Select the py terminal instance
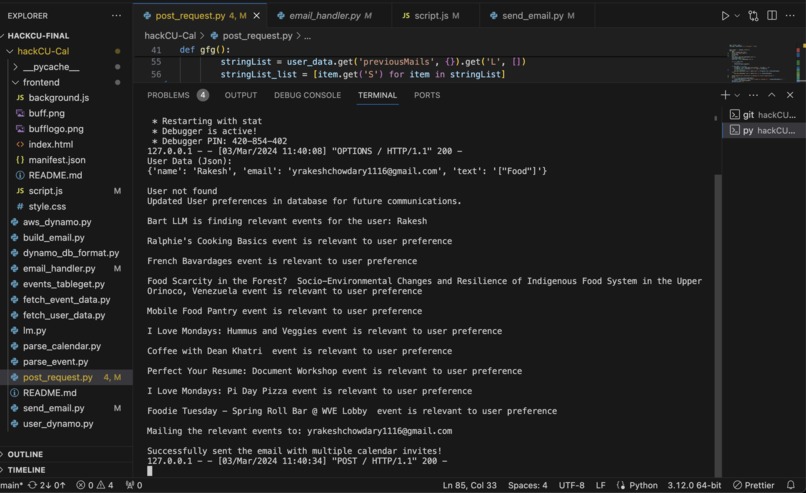The width and height of the screenshot is (806, 493). [x=763, y=130]
